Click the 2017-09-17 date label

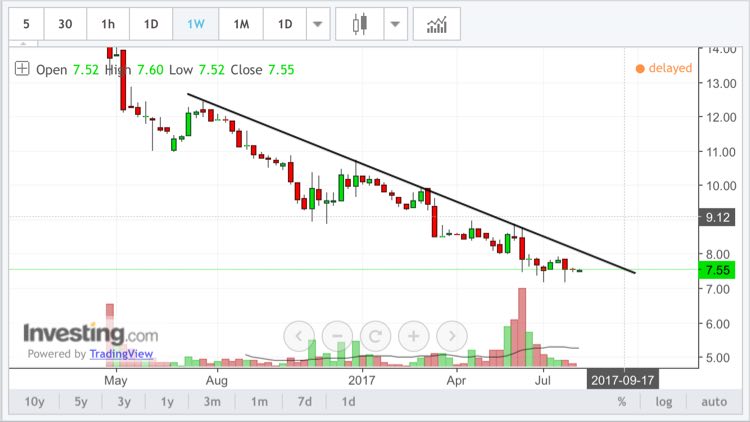[622, 380]
